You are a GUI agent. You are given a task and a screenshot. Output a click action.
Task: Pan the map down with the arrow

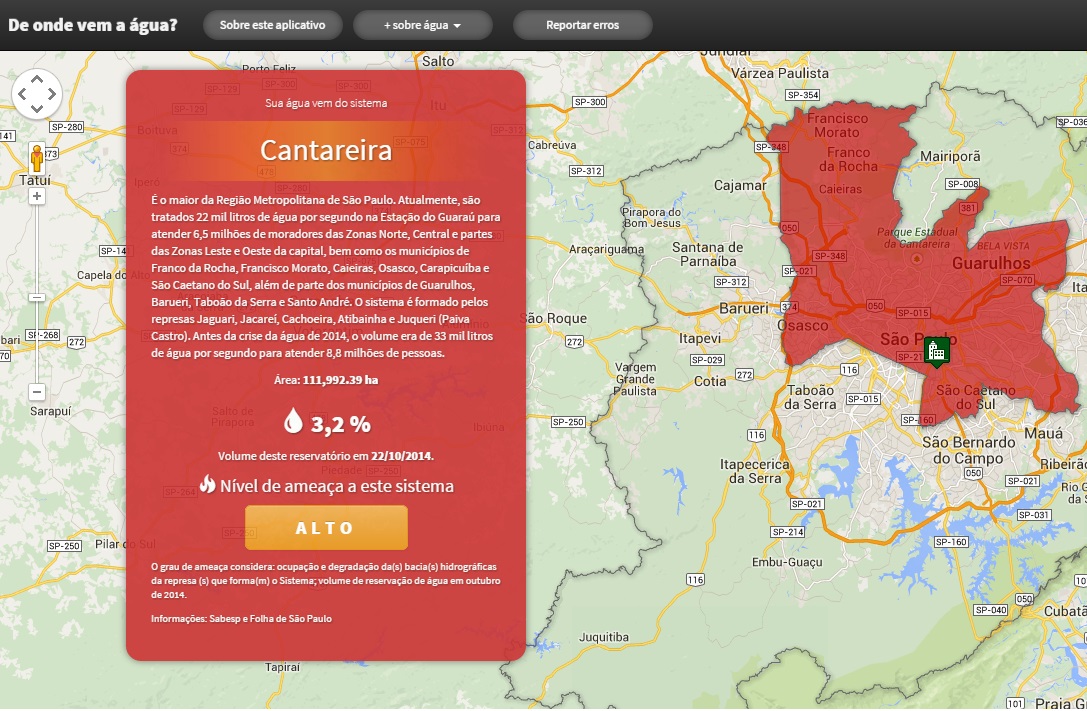[x=37, y=107]
